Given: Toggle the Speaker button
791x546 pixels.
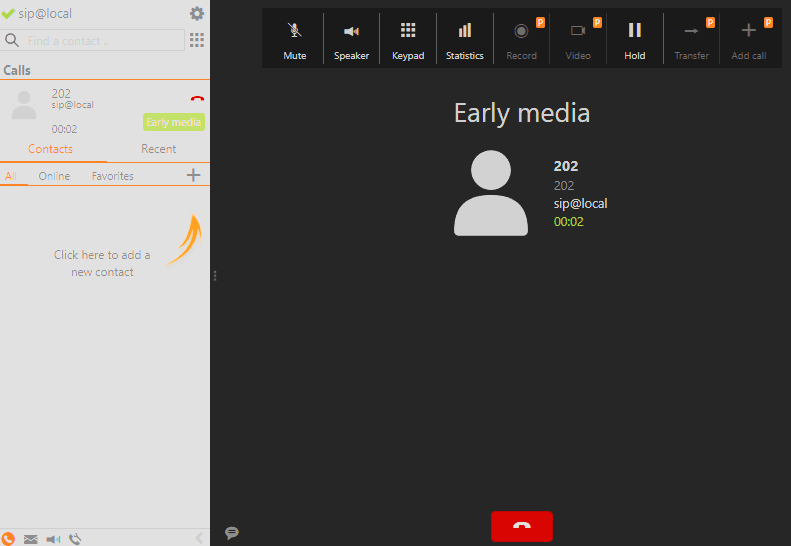Looking at the screenshot, I should click(x=351, y=39).
